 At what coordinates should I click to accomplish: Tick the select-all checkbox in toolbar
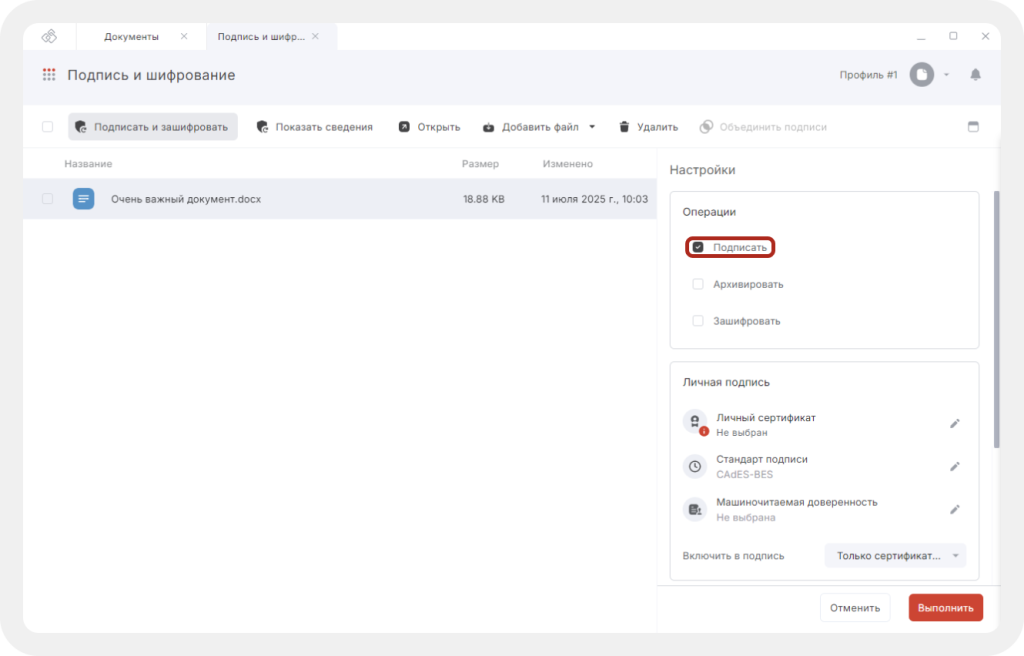(47, 127)
